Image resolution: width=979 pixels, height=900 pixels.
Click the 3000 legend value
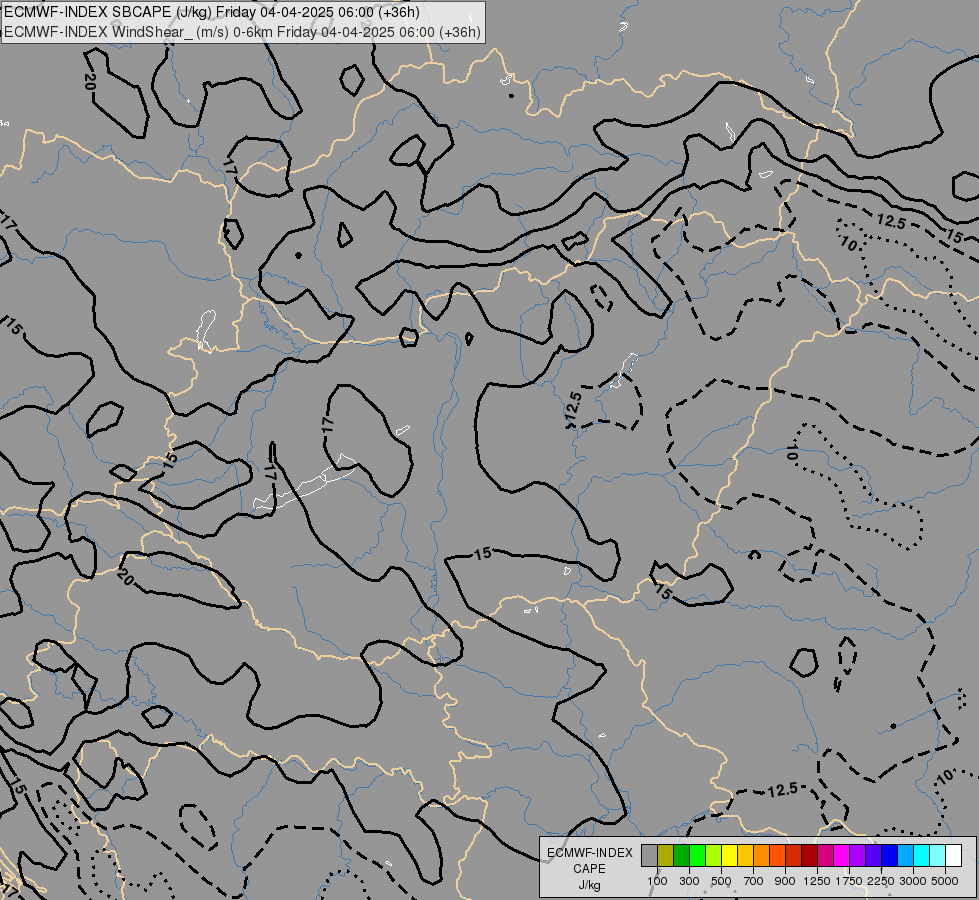coord(913,881)
